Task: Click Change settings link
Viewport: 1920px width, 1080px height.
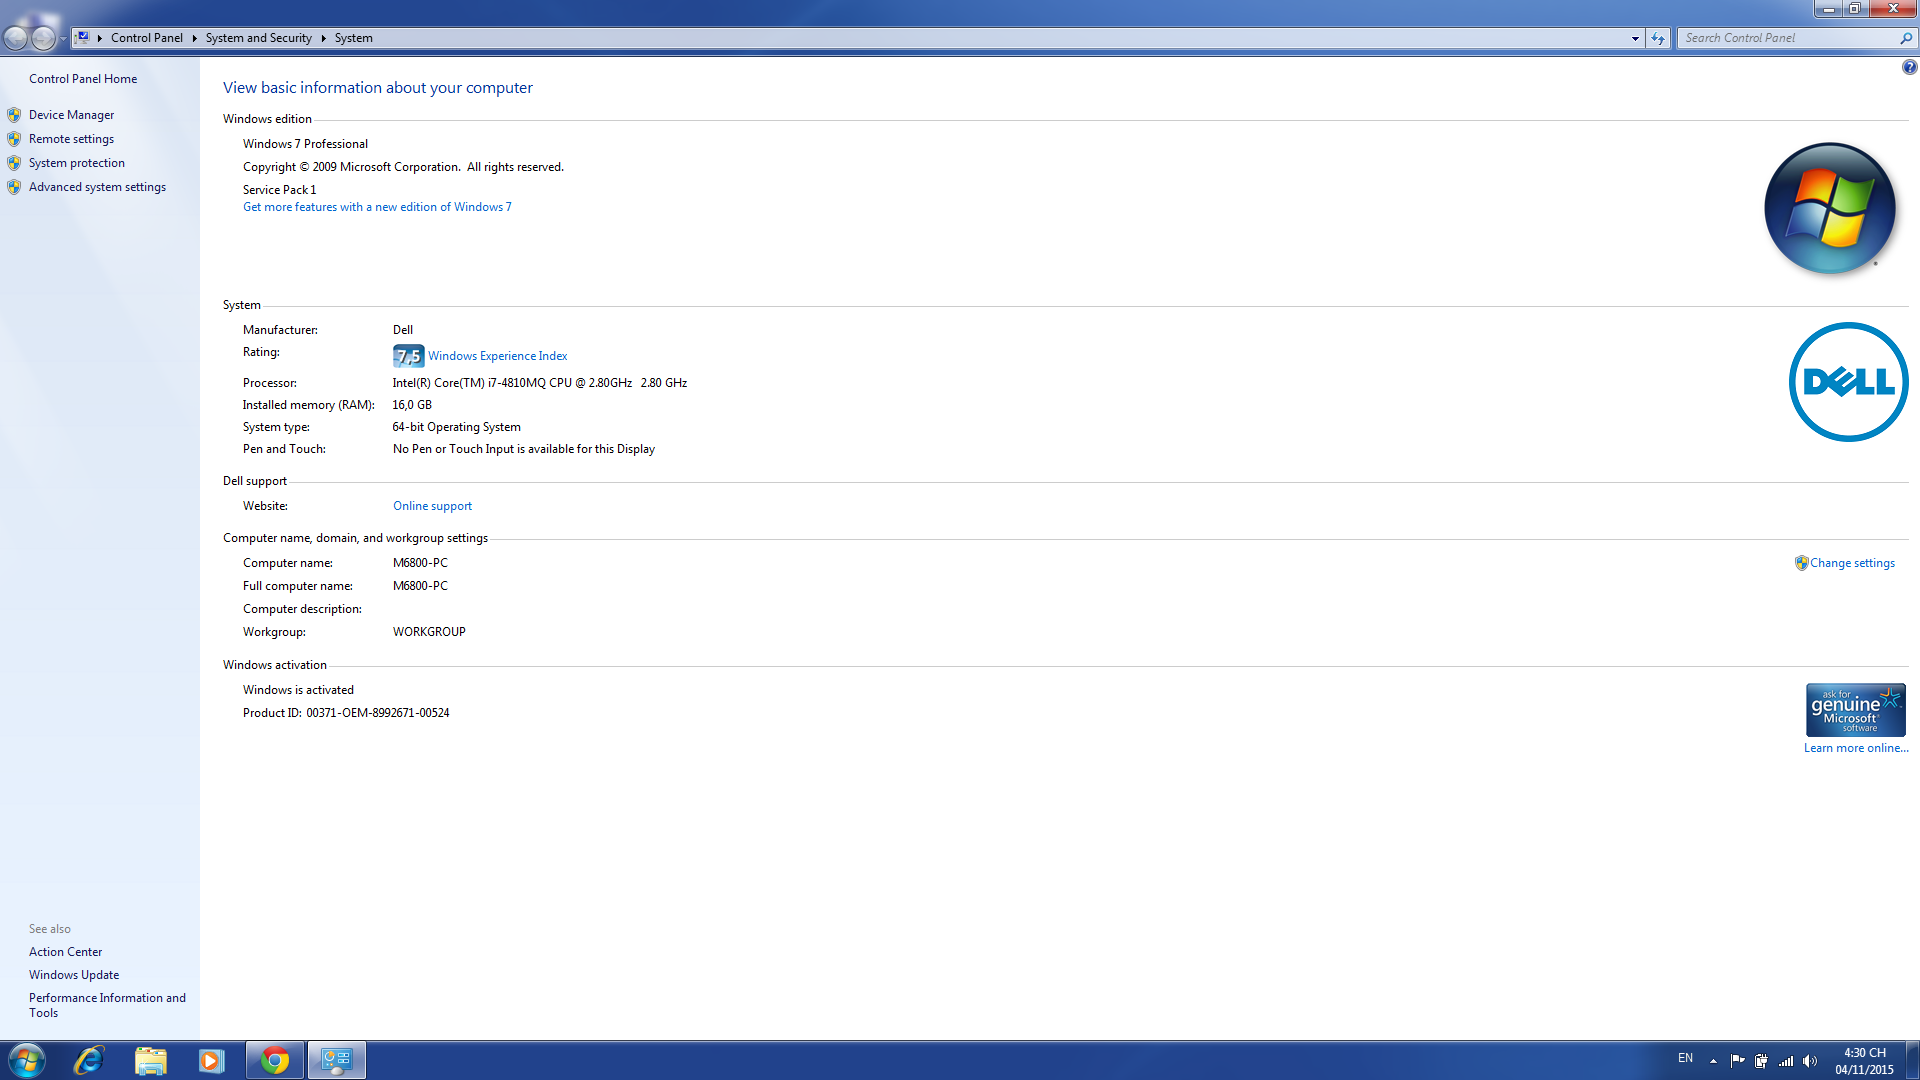Action: coord(1852,563)
